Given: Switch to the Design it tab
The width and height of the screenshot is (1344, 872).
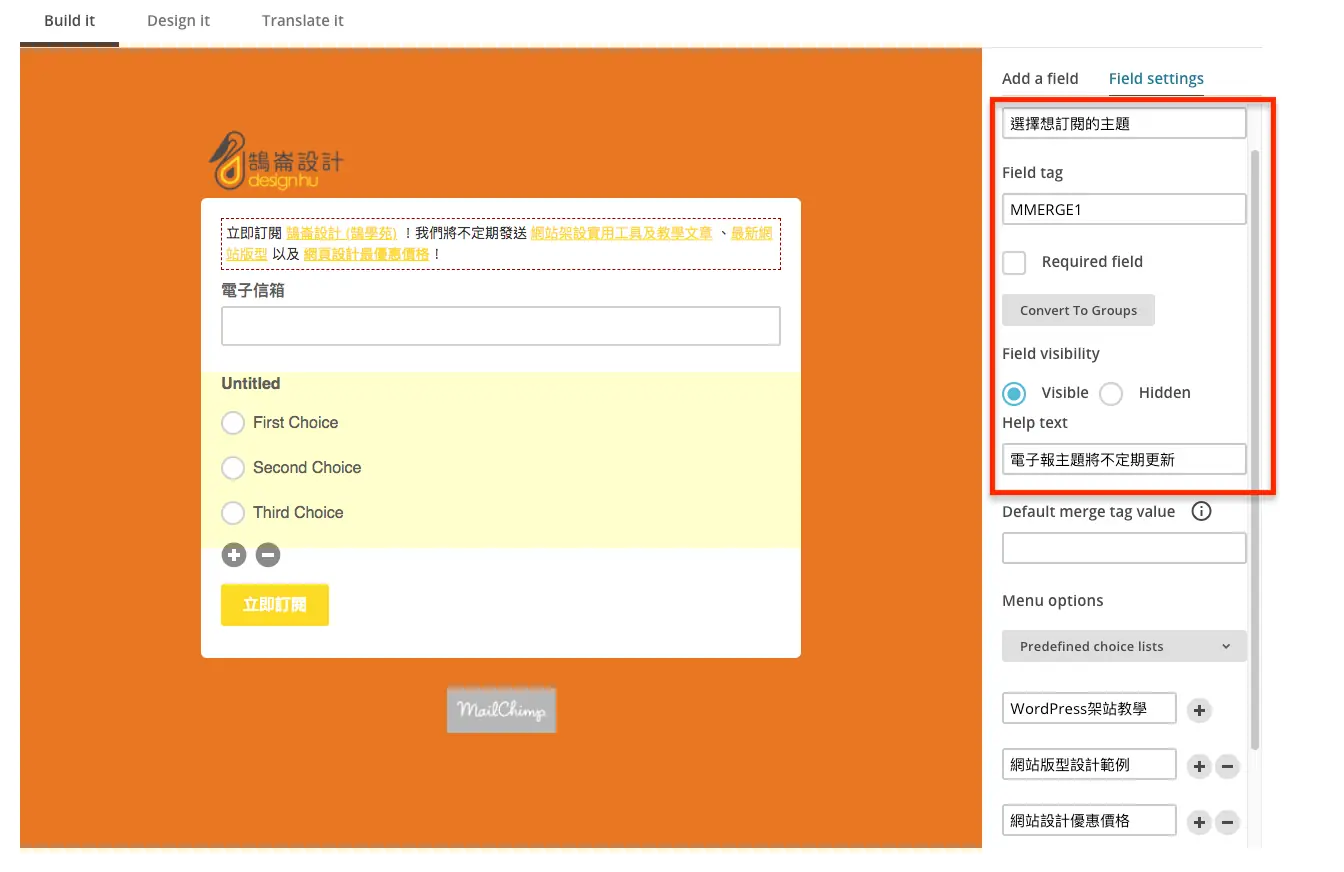Looking at the screenshot, I should point(178,21).
